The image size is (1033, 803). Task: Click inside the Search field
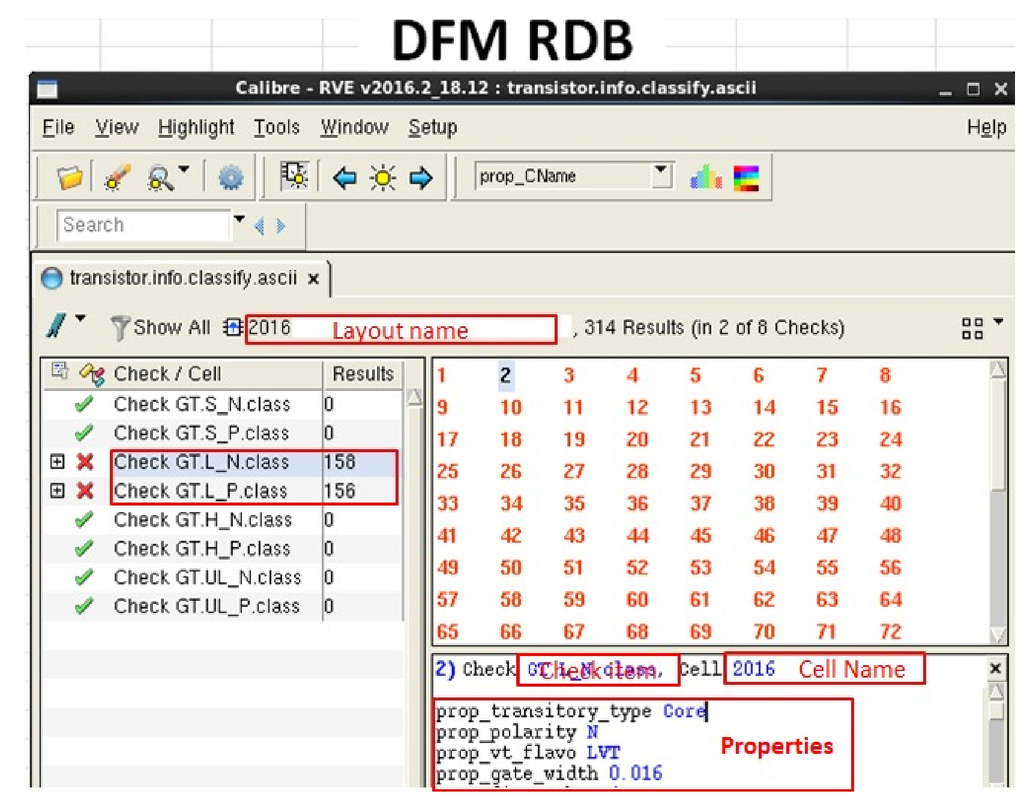coord(144,225)
